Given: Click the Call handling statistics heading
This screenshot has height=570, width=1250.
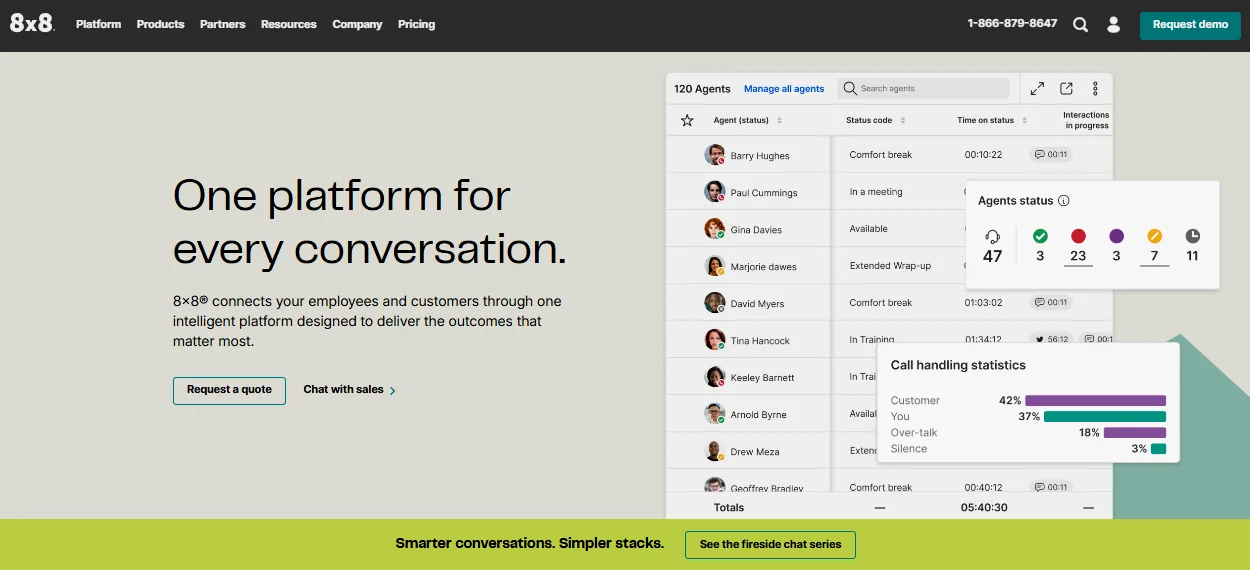Looking at the screenshot, I should tap(958, 365).
